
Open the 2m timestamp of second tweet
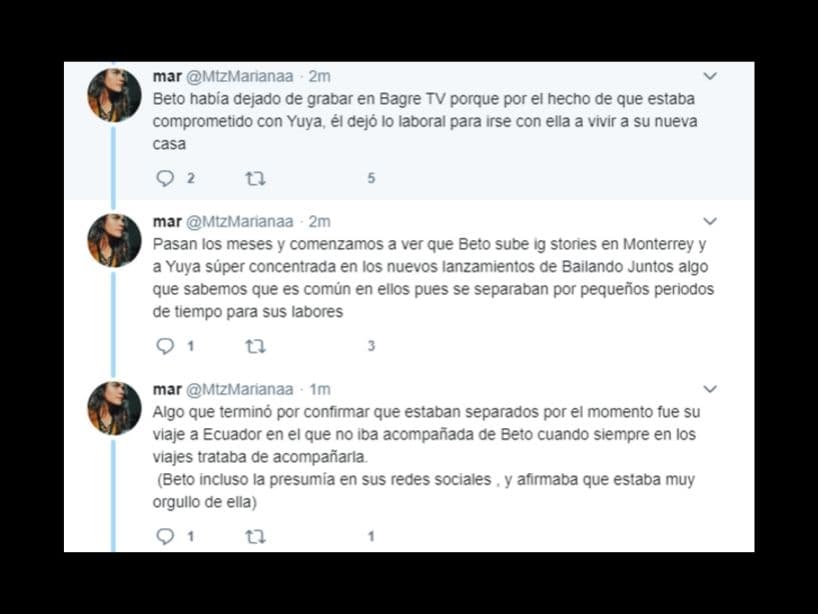(x=319, y=222)
